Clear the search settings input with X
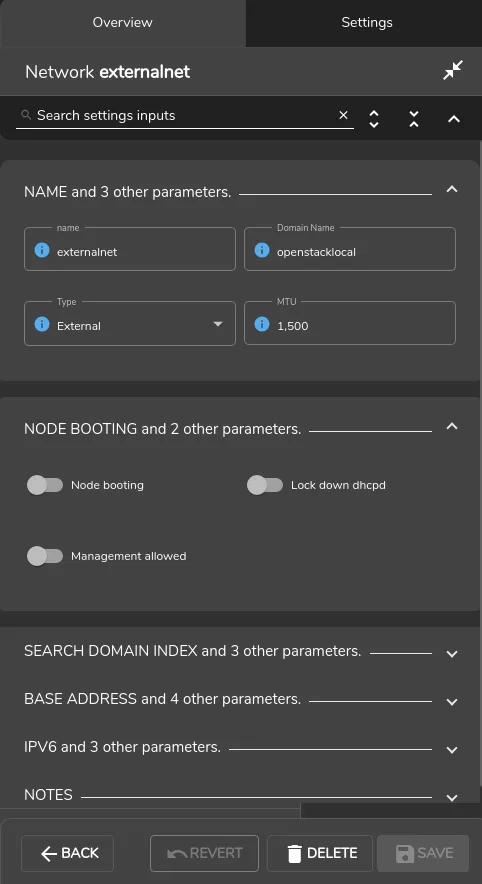Viewport: 482px width, 884px height. (343, 115)
